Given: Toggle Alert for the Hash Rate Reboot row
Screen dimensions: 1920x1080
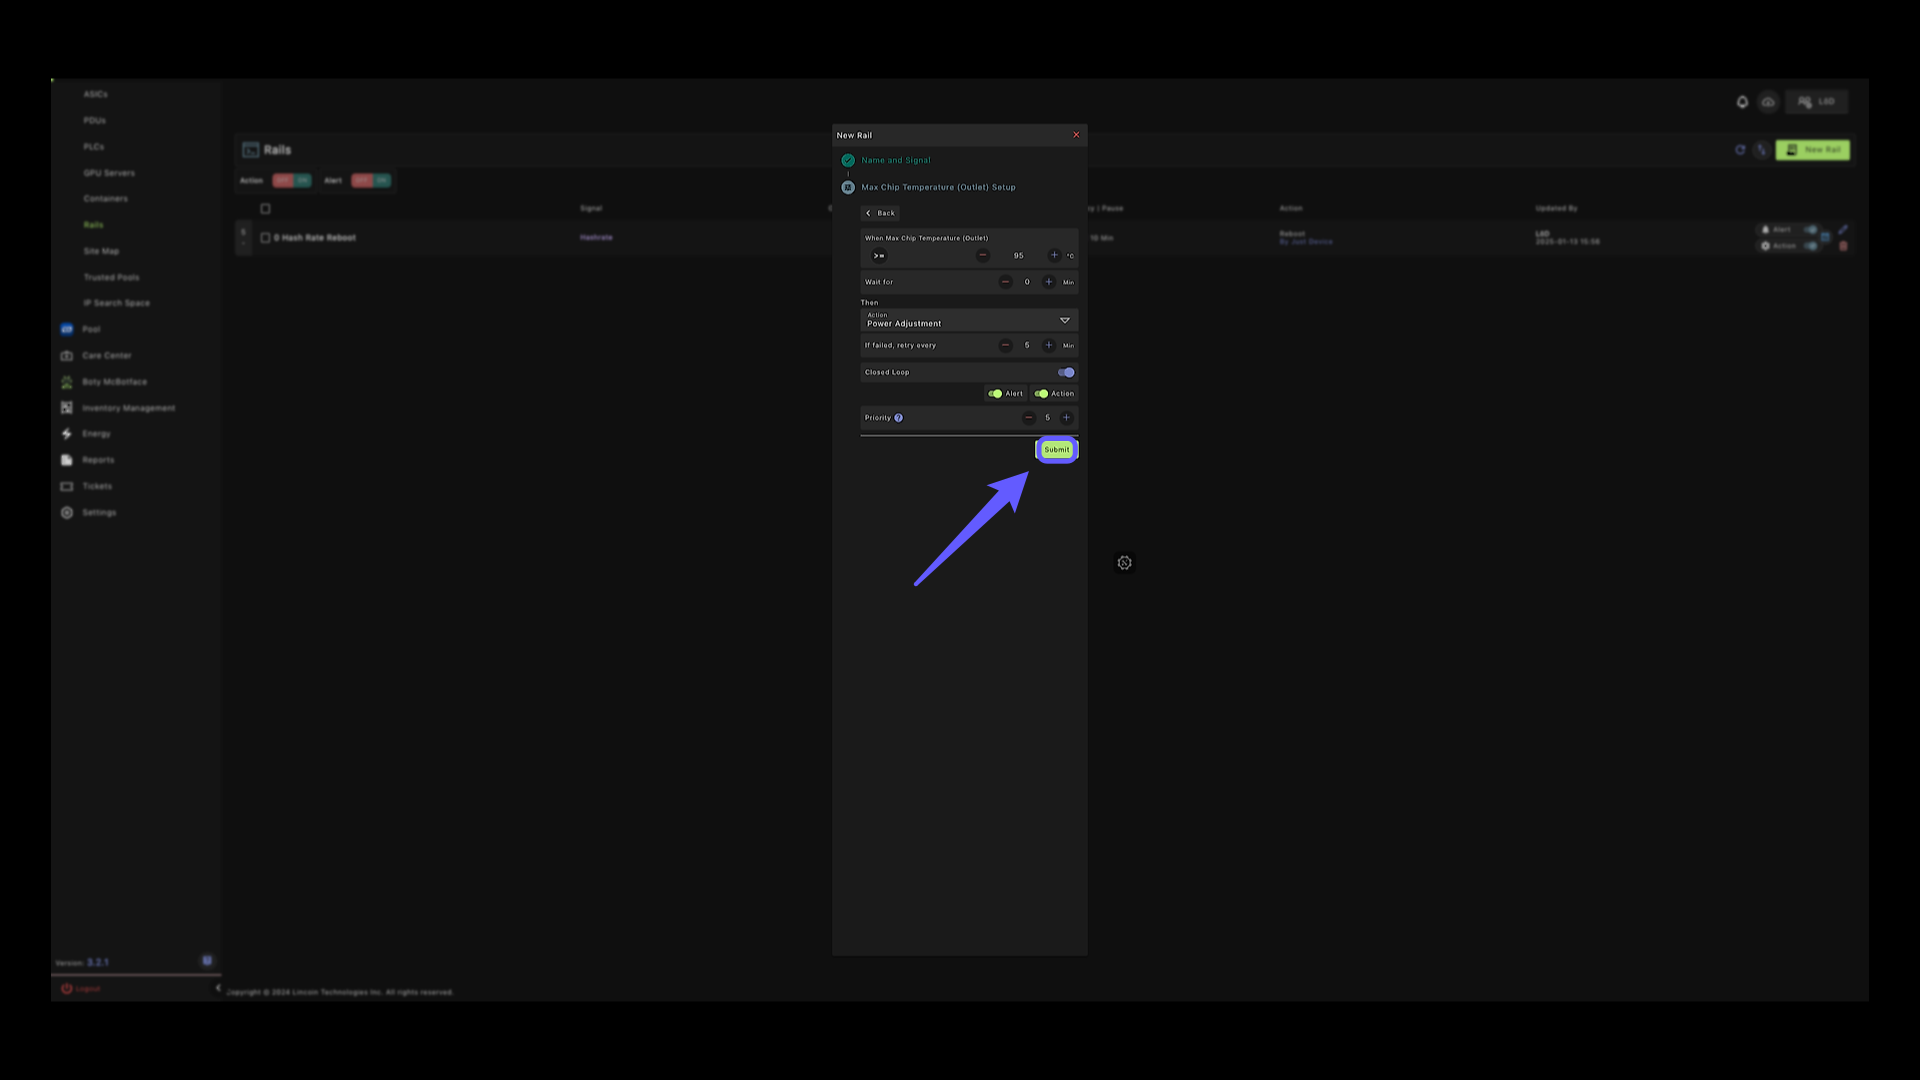Looking at the screenshot, I should (1811, 230).
